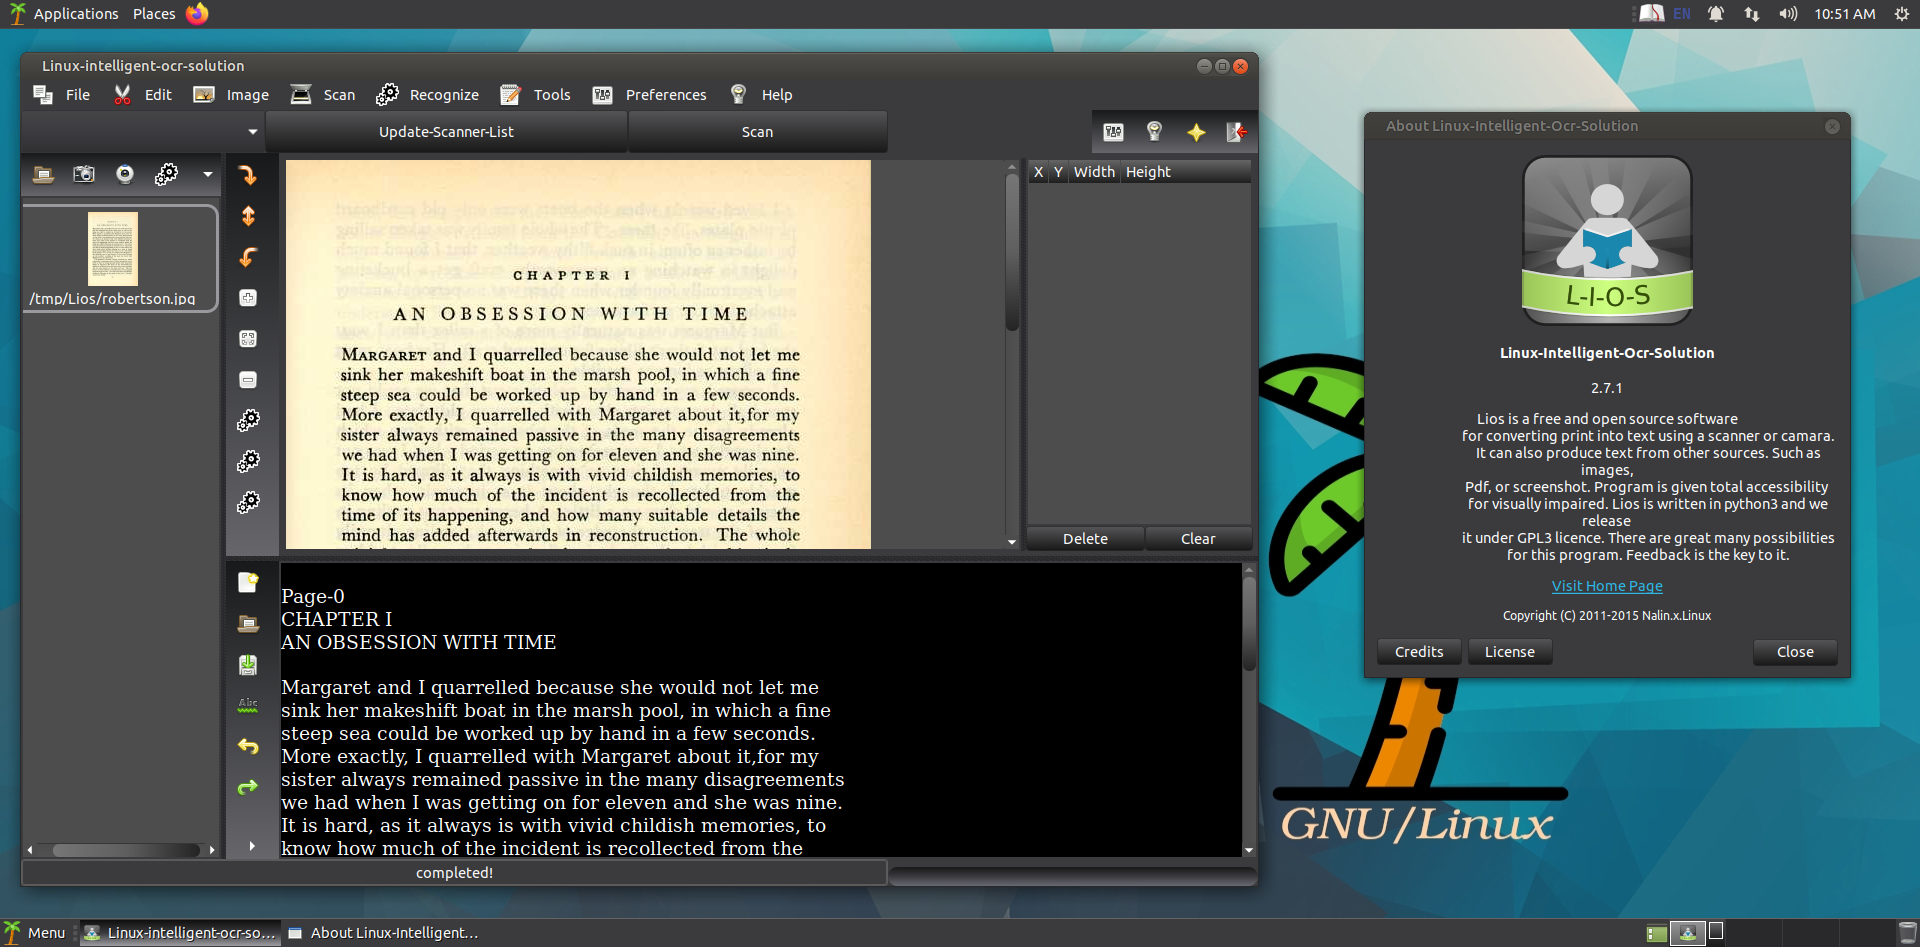Undo last edit with yellow arrow
1920x947 pixels.
248,747
